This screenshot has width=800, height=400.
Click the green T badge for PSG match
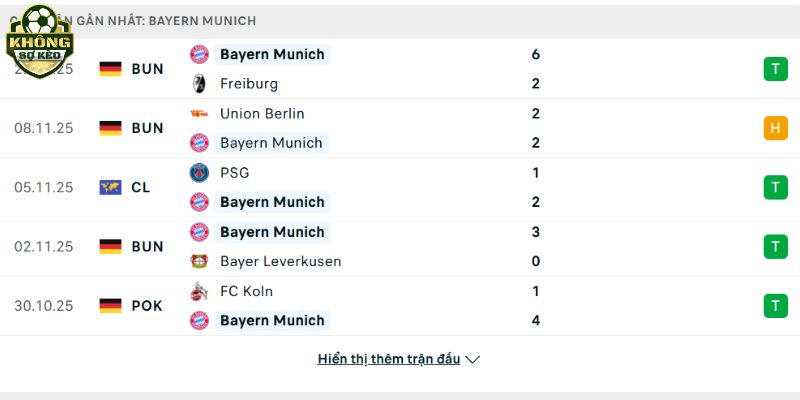coord(775,187)
